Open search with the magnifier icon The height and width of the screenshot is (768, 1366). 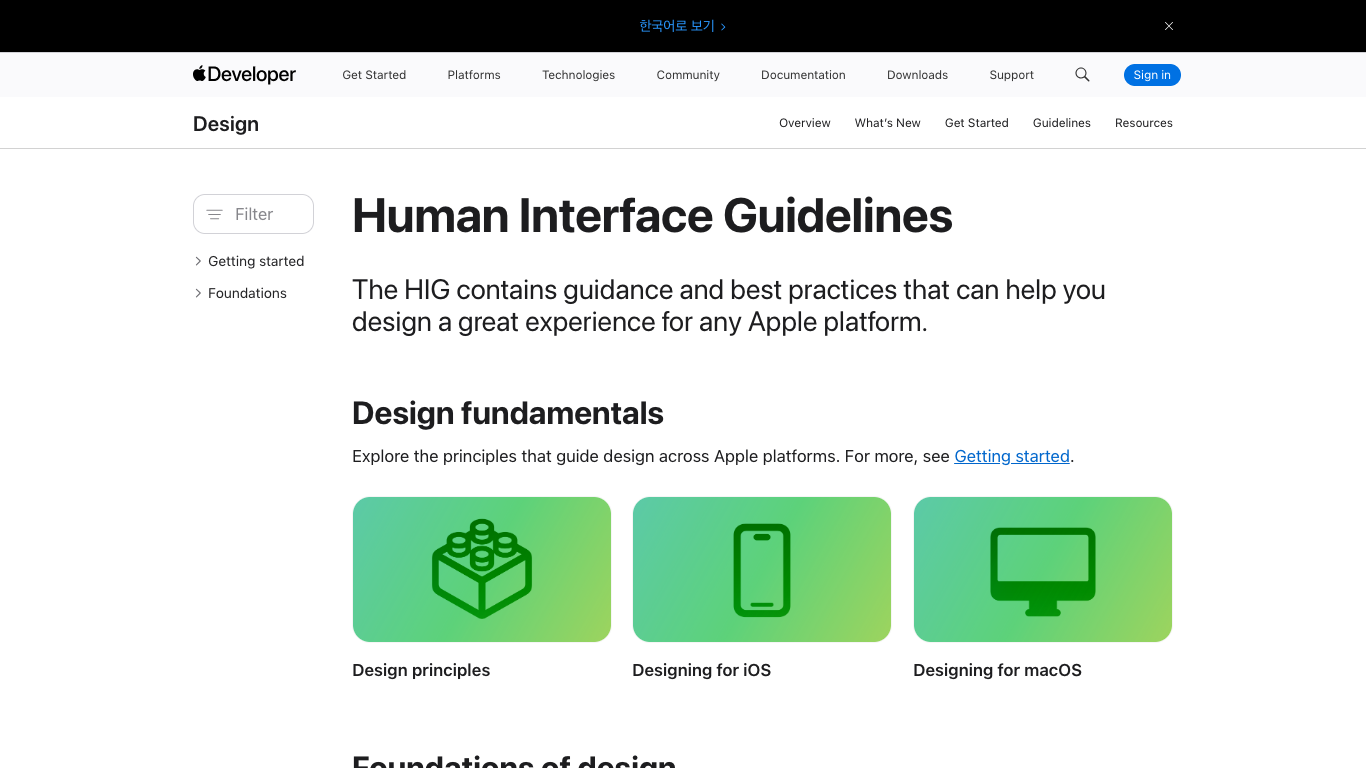pos(1082,75)
